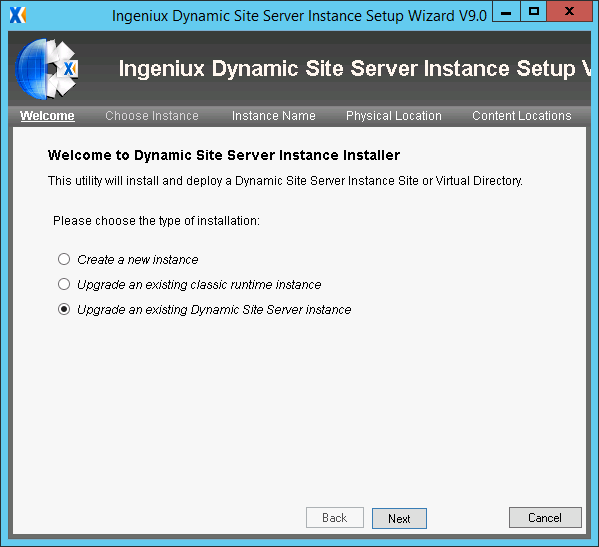Screen dimensions: 599x547
Task: Jump to the Content Locations step
Action: (x=521, y=116)
